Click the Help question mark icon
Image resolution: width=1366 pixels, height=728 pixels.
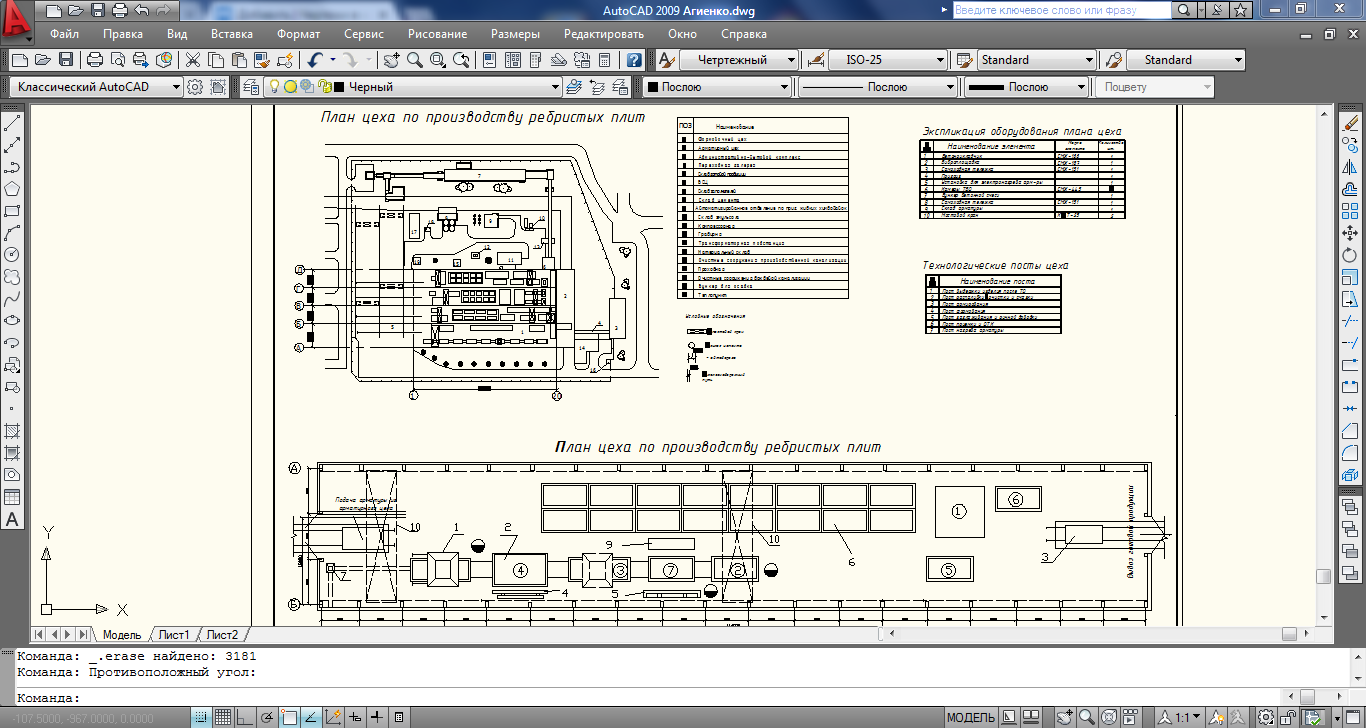(x=634, y=60)
